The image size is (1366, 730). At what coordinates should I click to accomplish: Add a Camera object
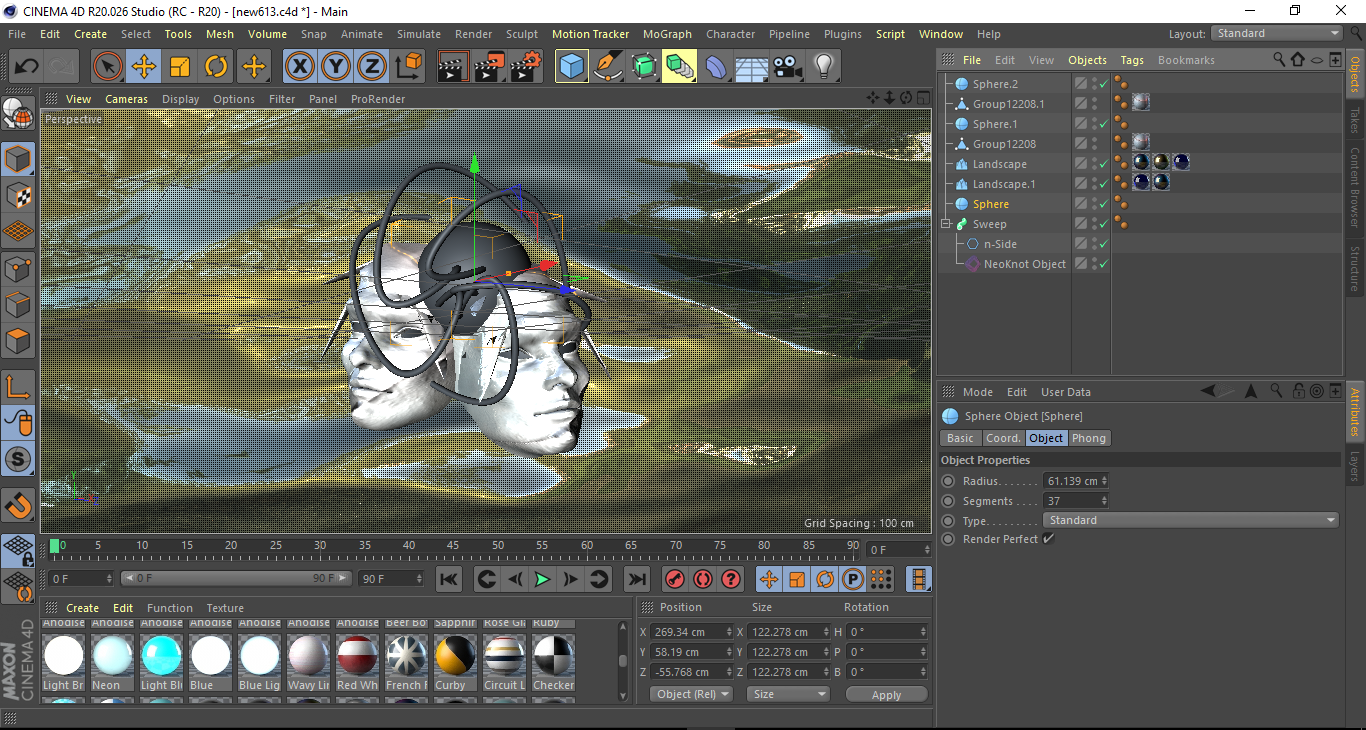[787, 67]
